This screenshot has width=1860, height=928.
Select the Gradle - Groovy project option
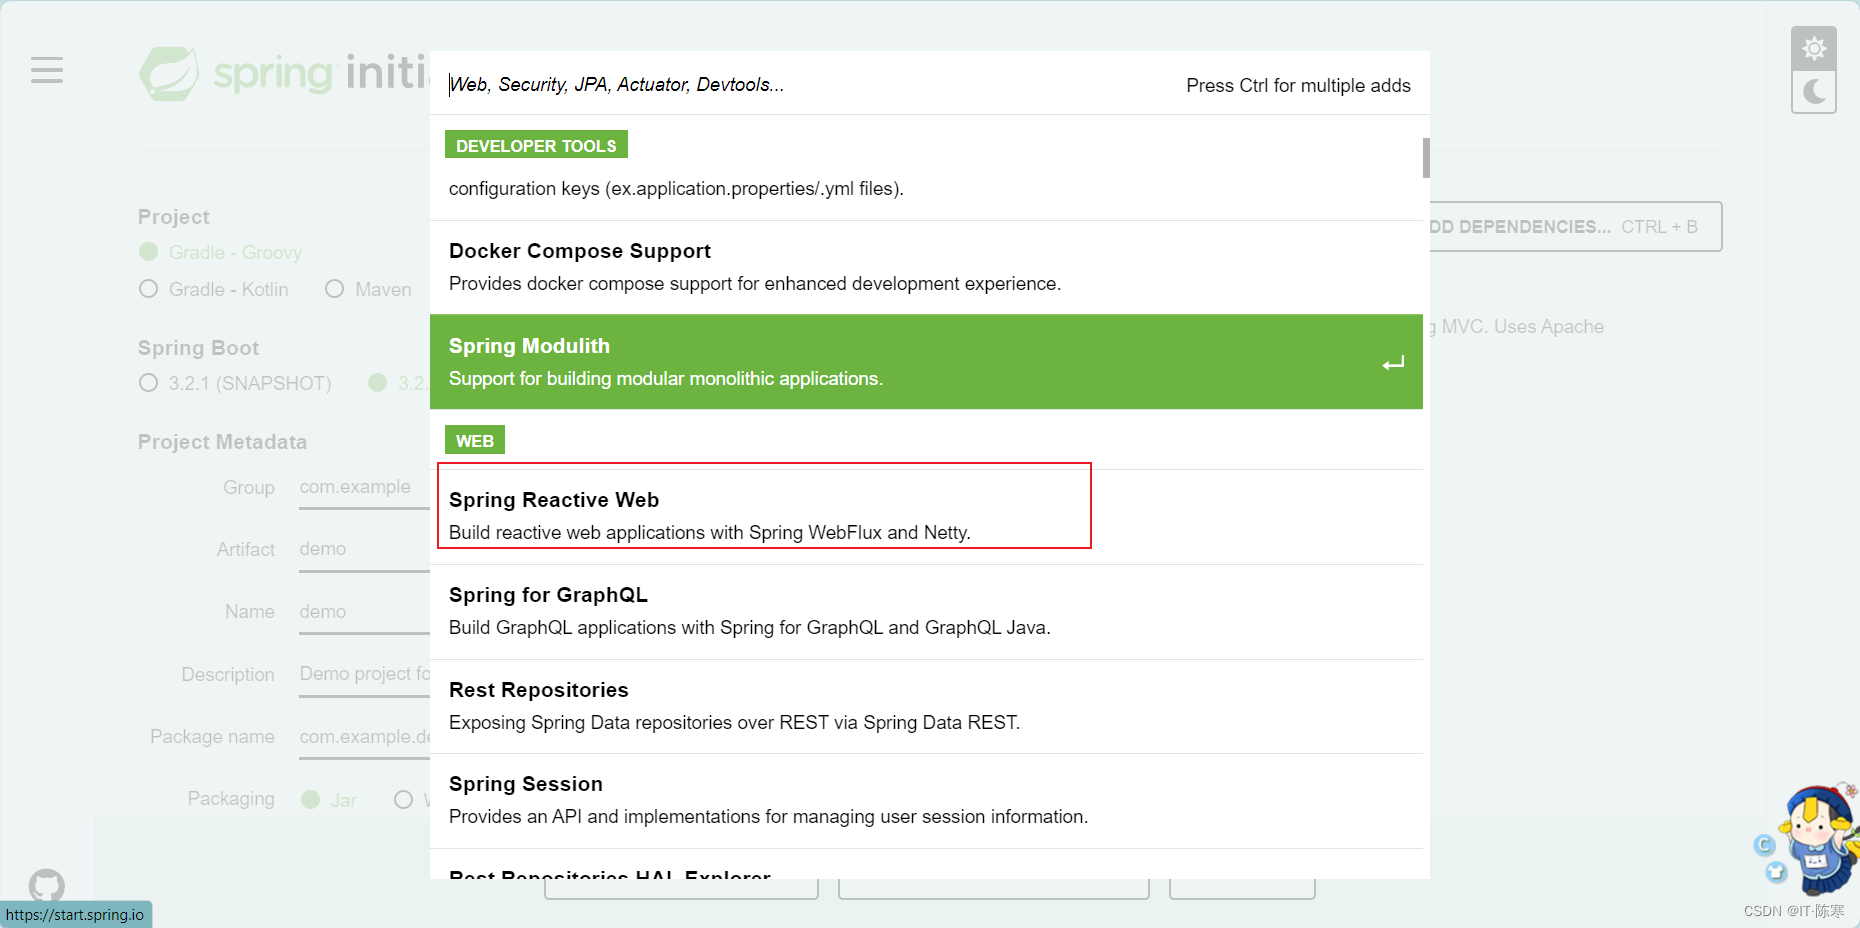(220, 252)
